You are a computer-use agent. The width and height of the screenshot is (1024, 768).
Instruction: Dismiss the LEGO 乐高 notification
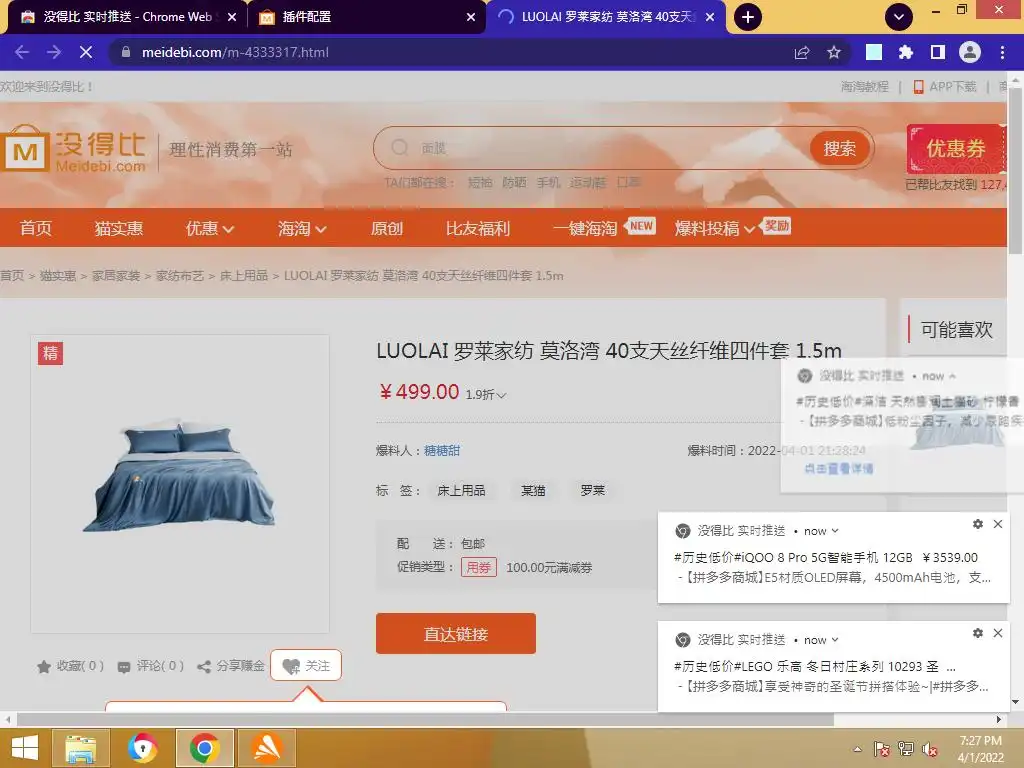(x=998, y=633)
